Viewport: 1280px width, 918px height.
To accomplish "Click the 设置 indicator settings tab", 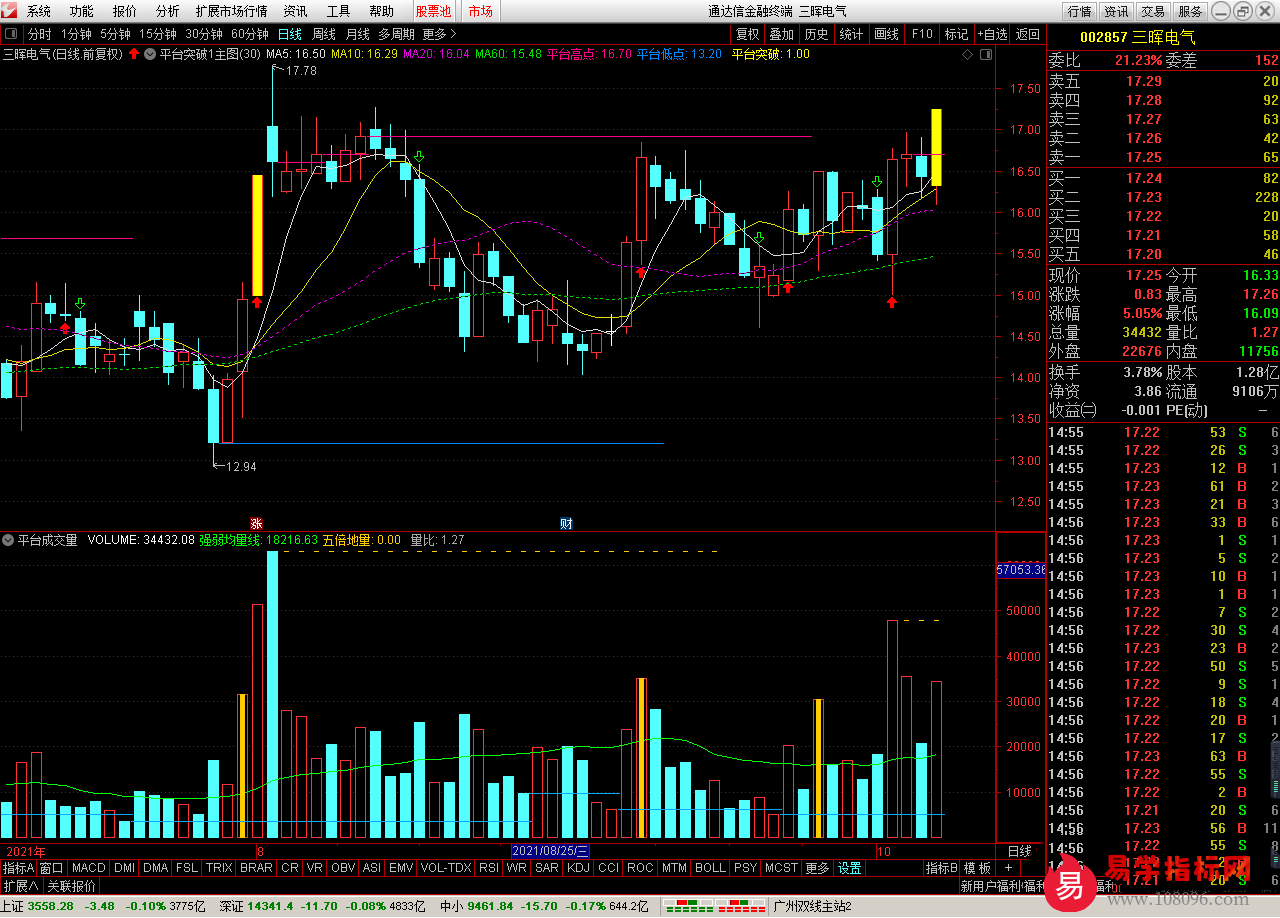I will [850, 868].
